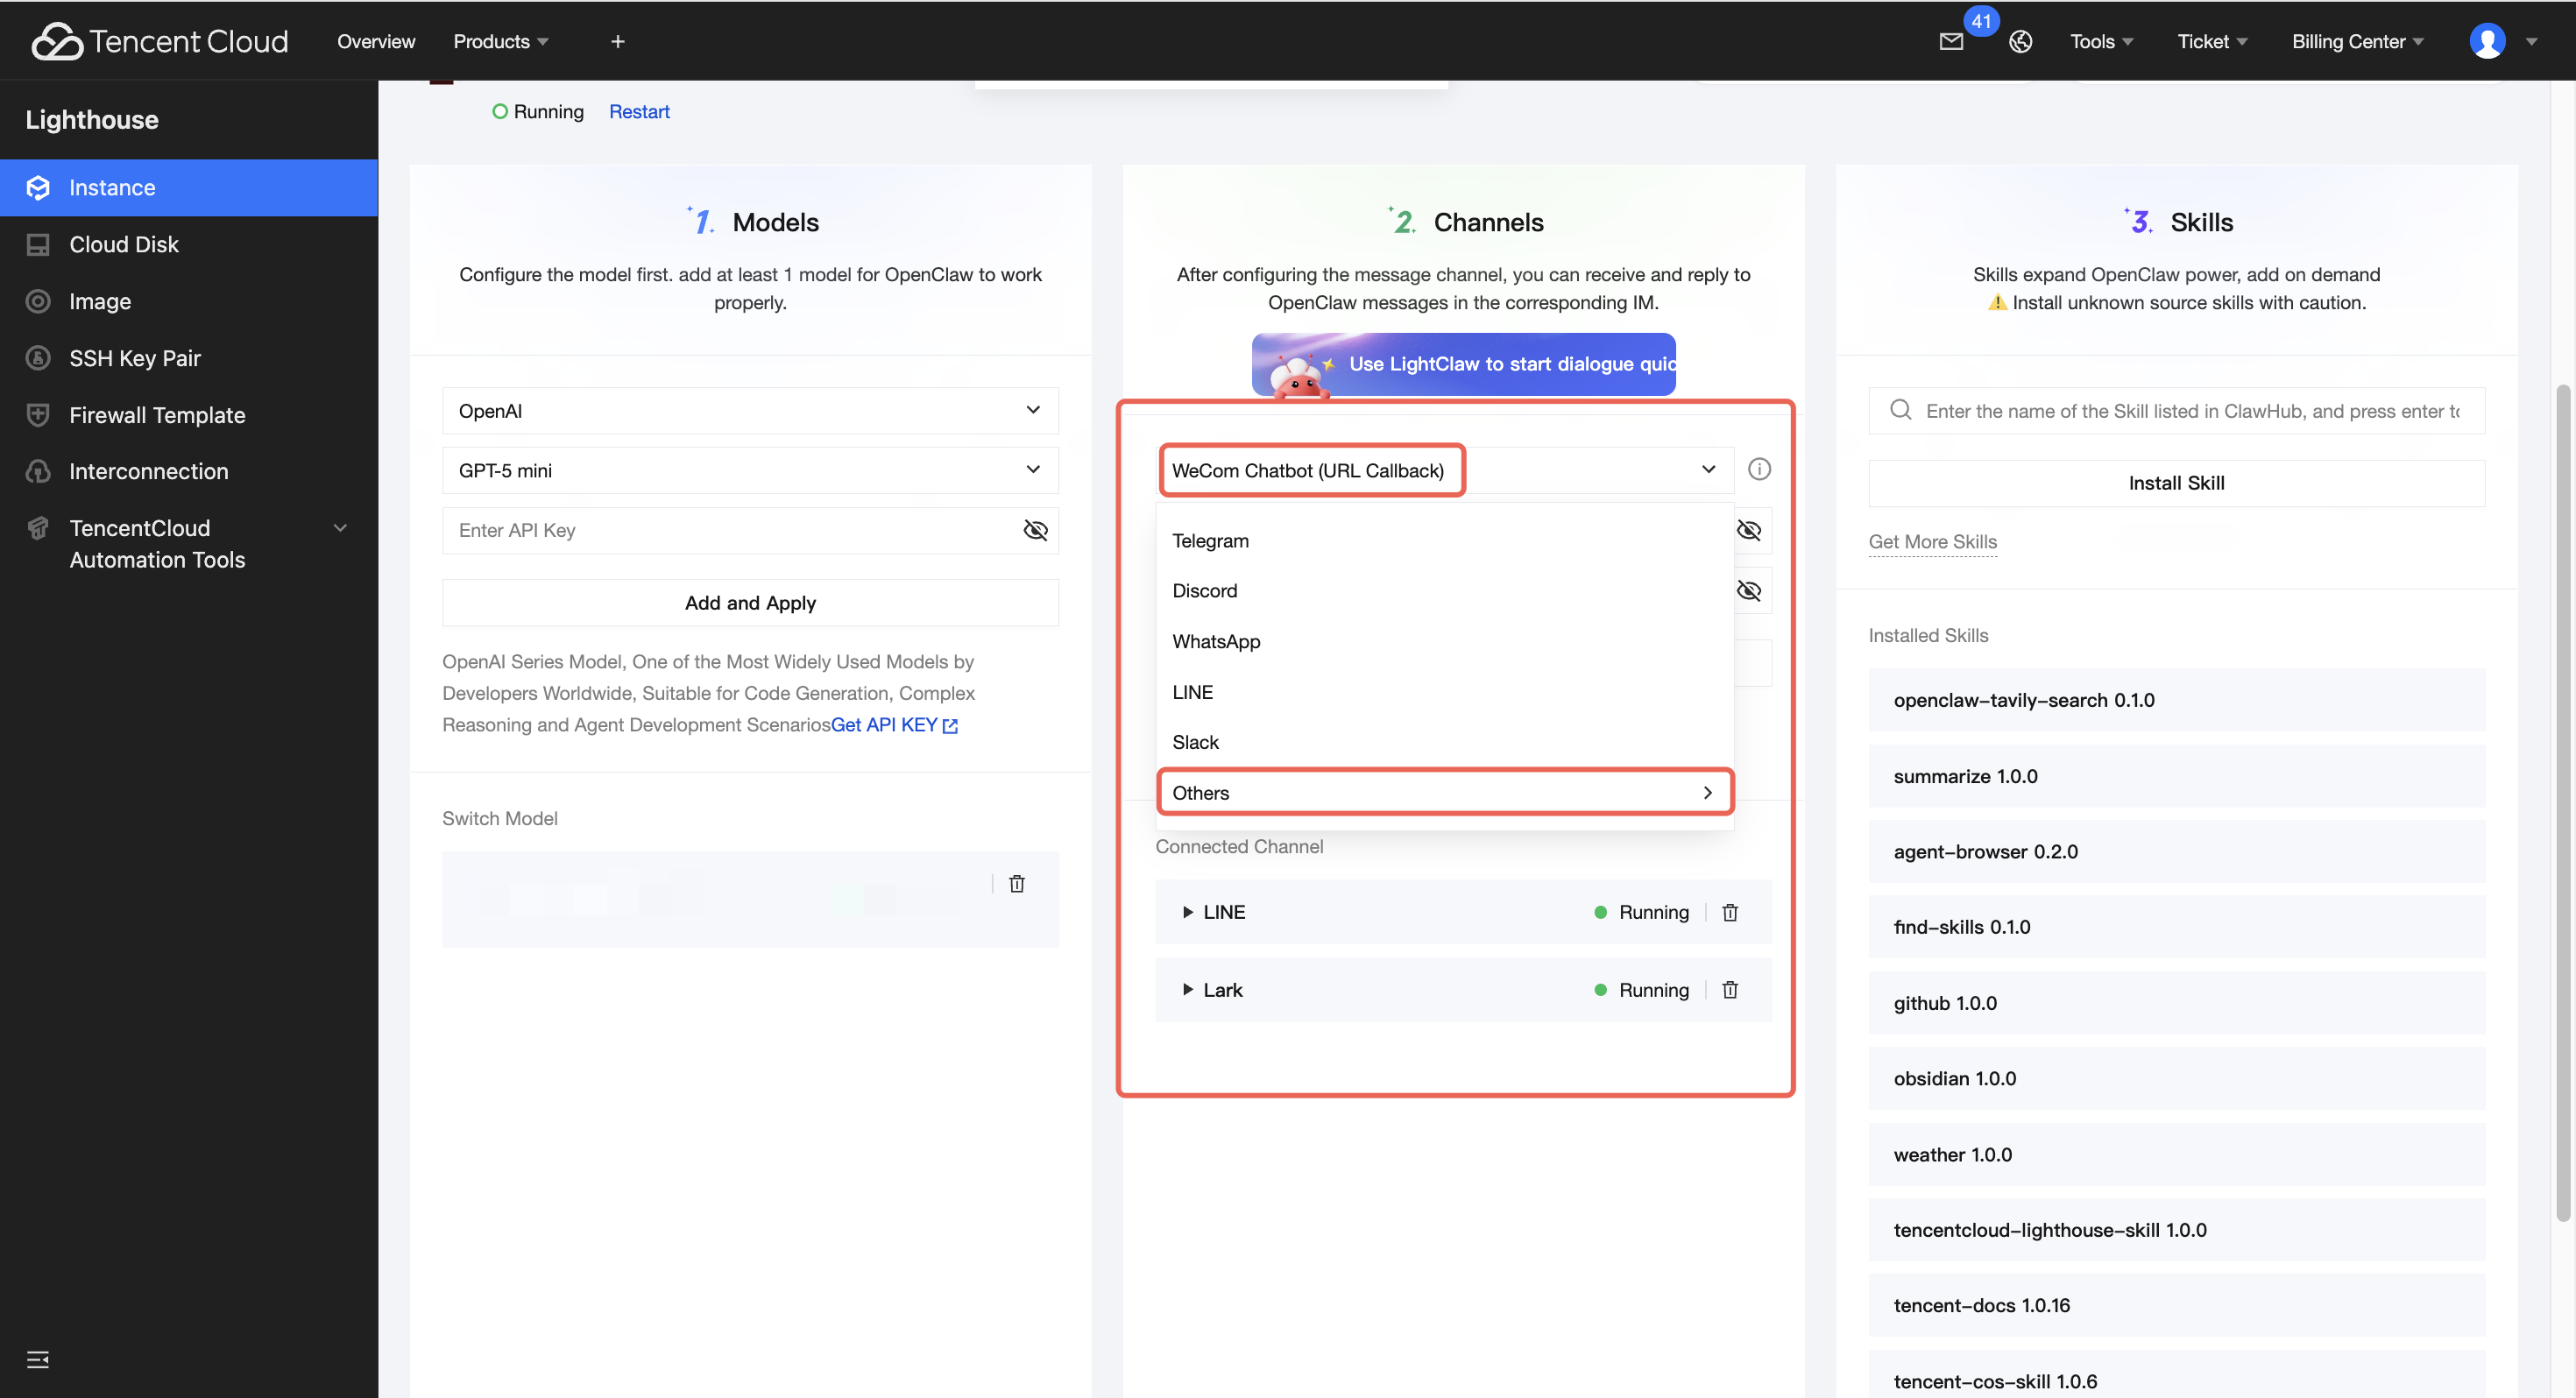Open the GPT-5 mini model dropdown
This screenshot has width=2576, height=1398.
coord(750,470)
